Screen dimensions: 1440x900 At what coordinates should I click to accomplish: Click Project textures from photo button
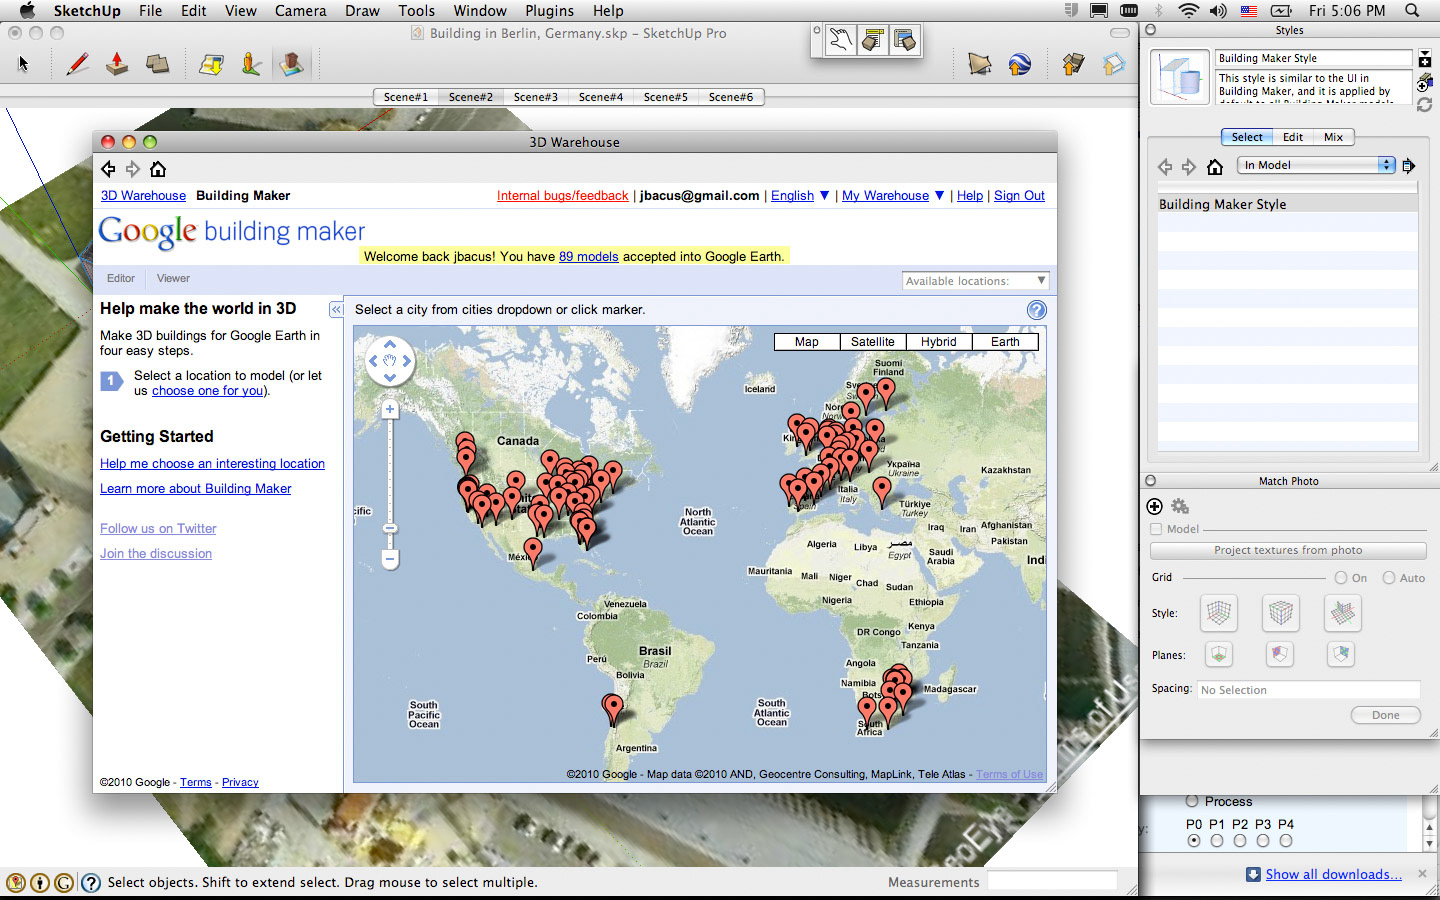pos(1288,550)
